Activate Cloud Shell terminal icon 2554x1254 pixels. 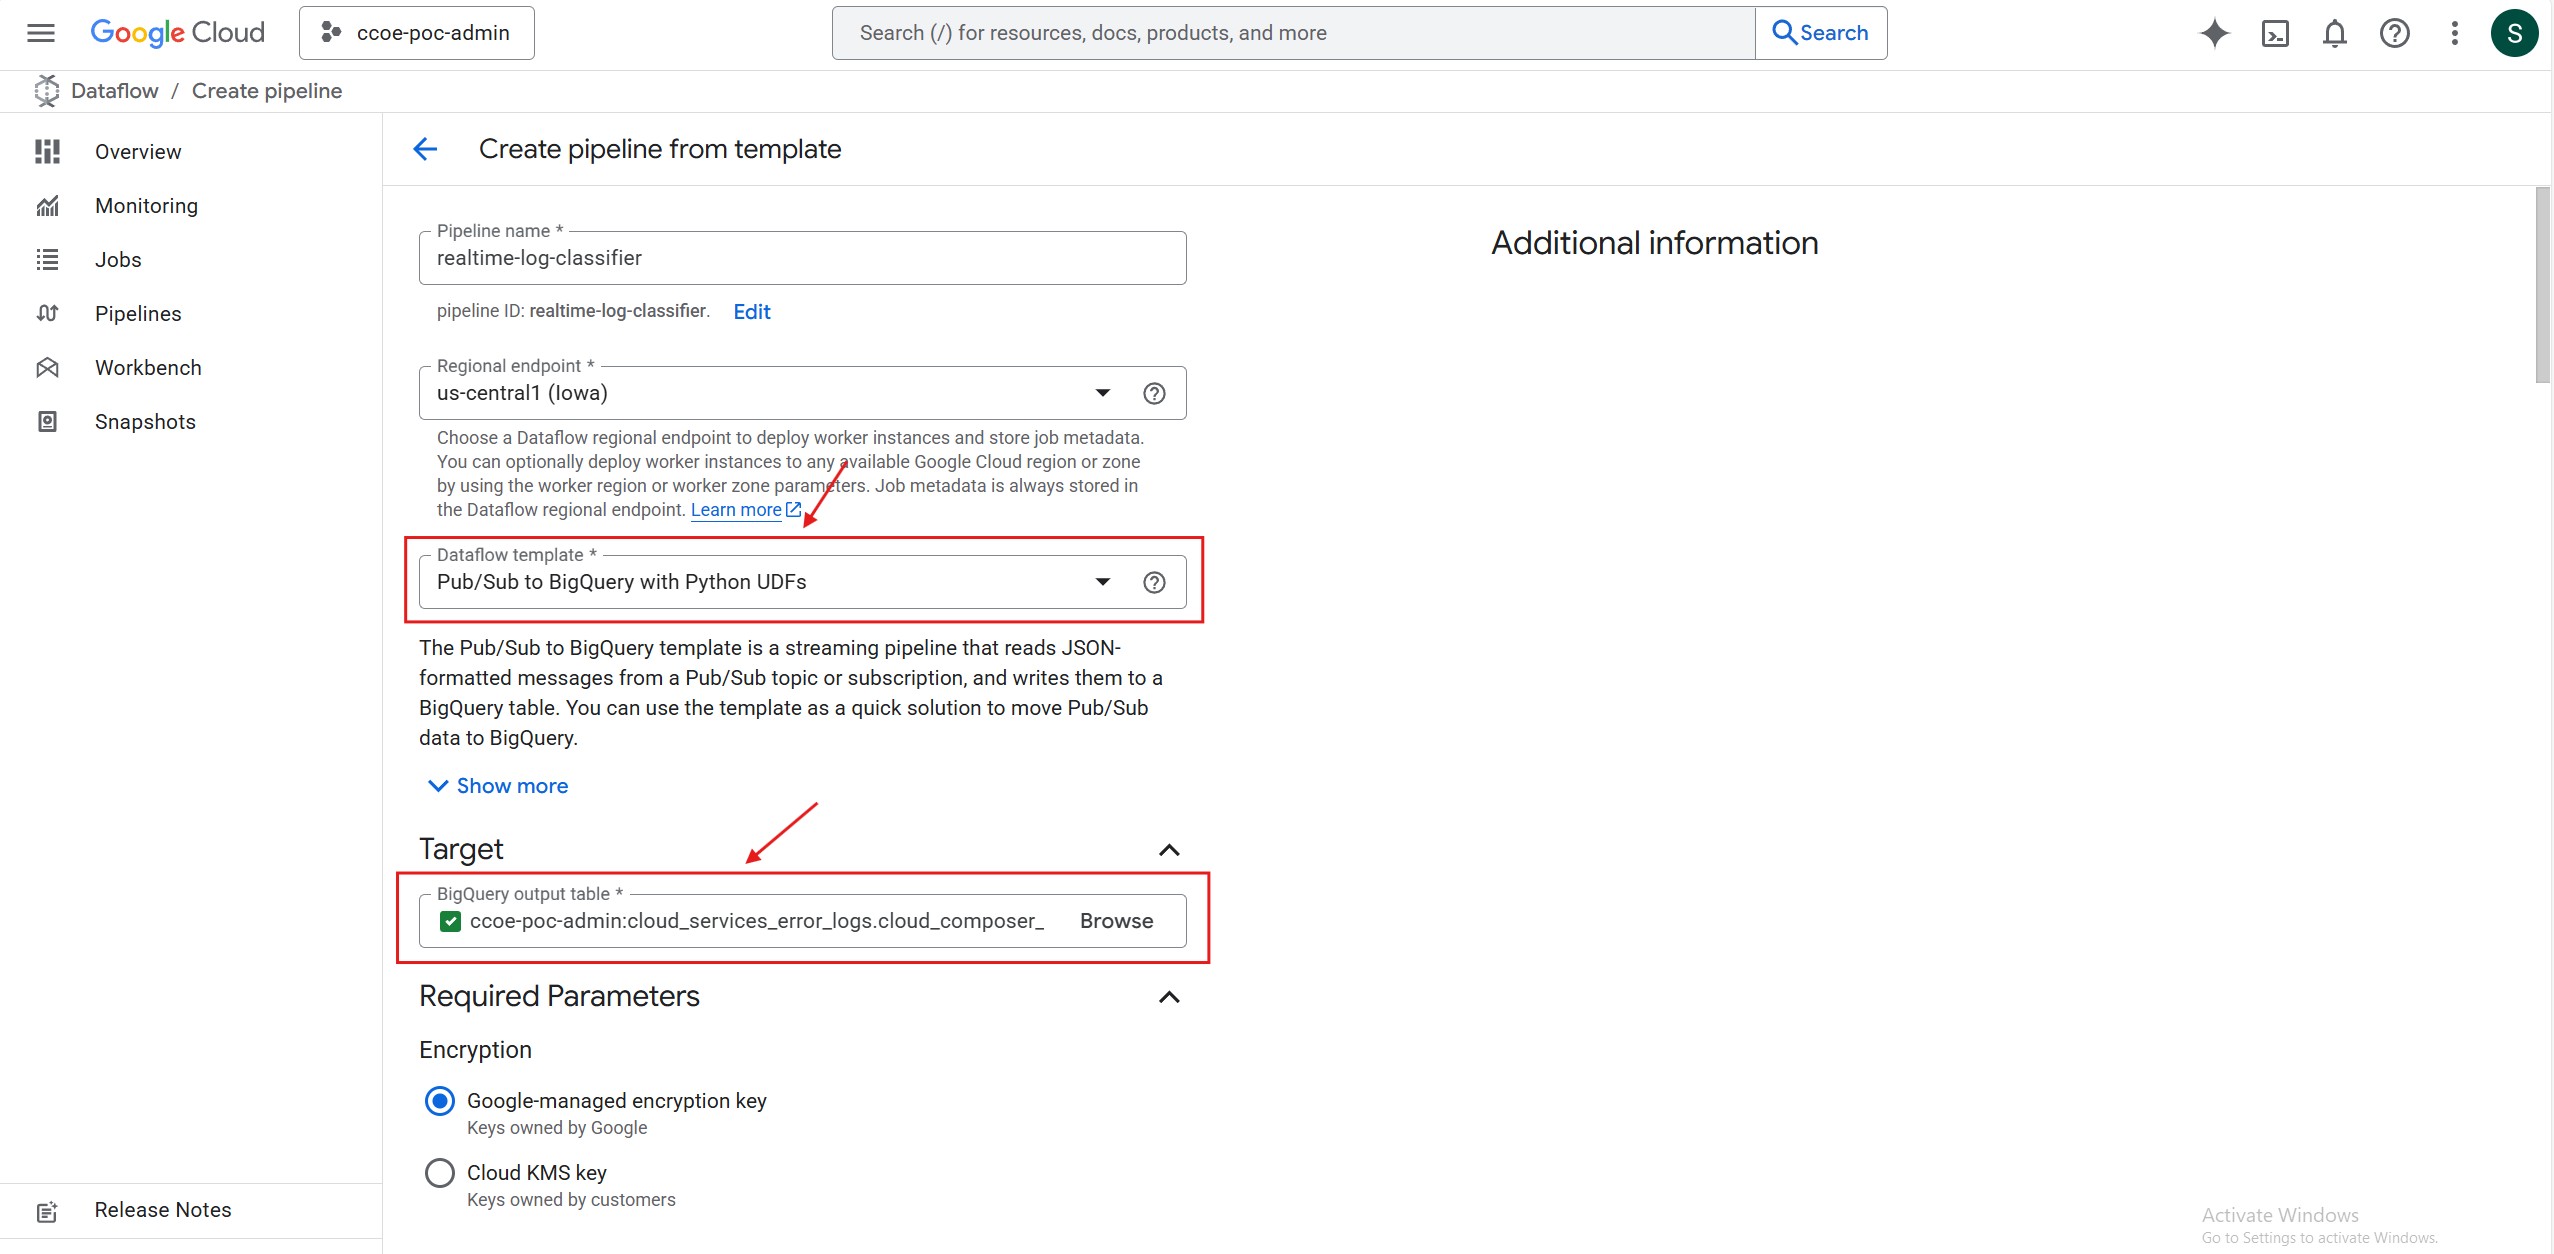[x=2275, y=33]
